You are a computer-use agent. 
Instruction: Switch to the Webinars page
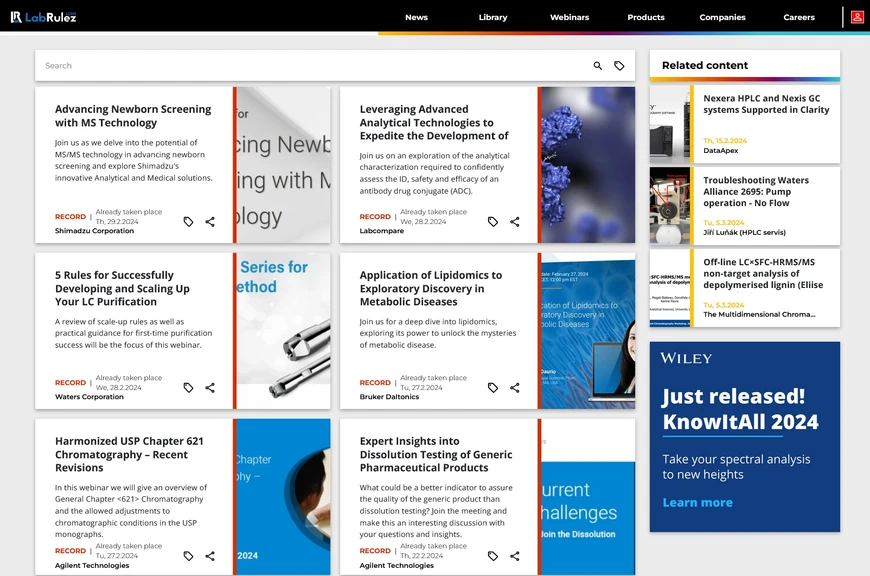[x=569, y=17]
